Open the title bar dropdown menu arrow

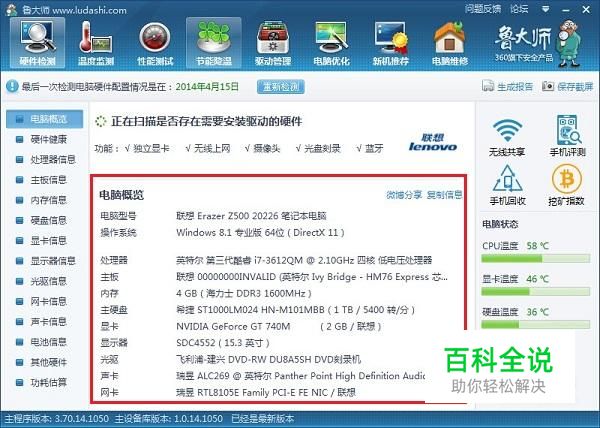click(546, 9)
